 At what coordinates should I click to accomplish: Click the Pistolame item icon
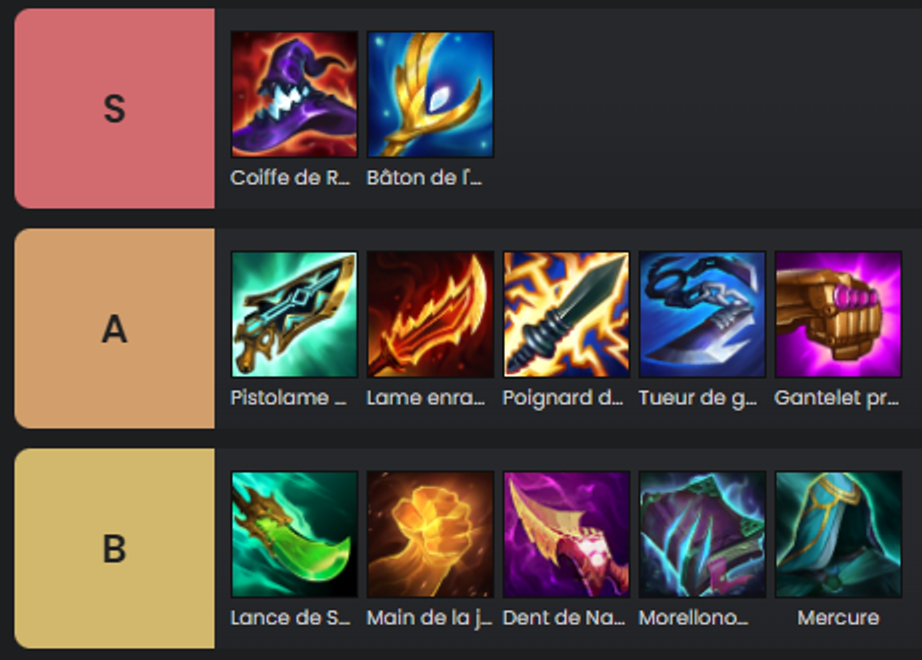[294, 314]
